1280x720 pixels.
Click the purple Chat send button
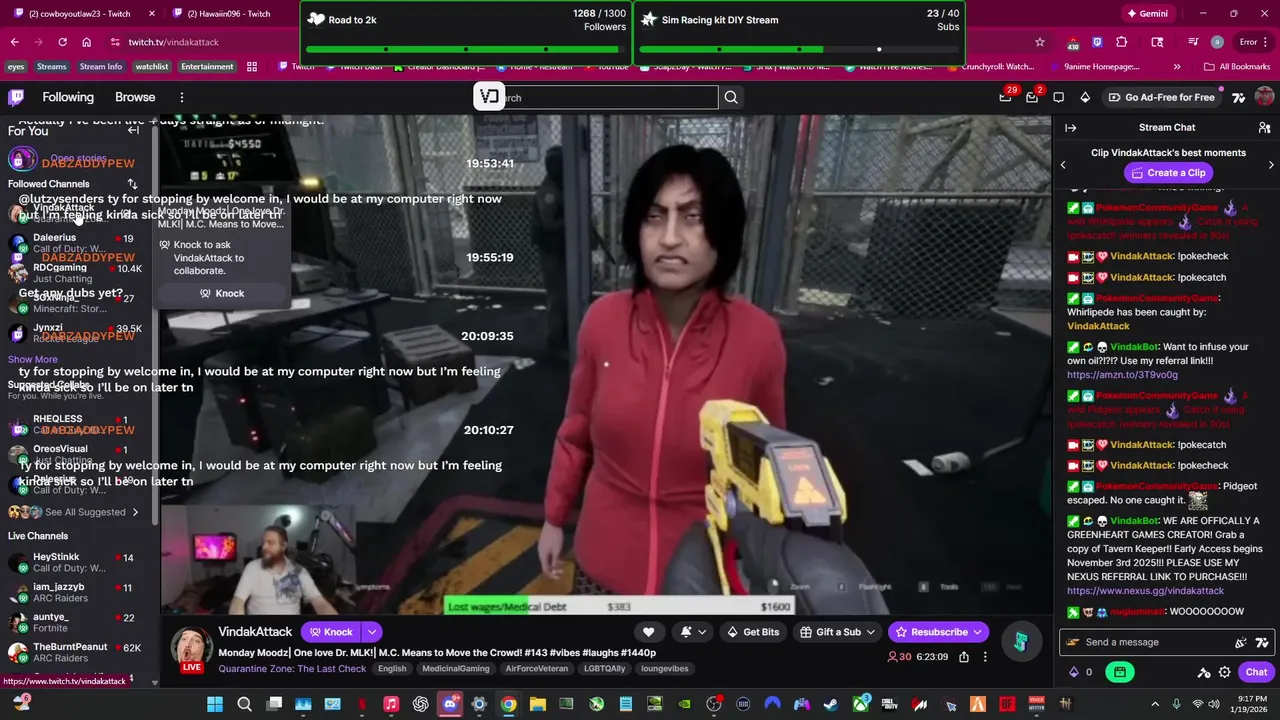(1256, 672)
